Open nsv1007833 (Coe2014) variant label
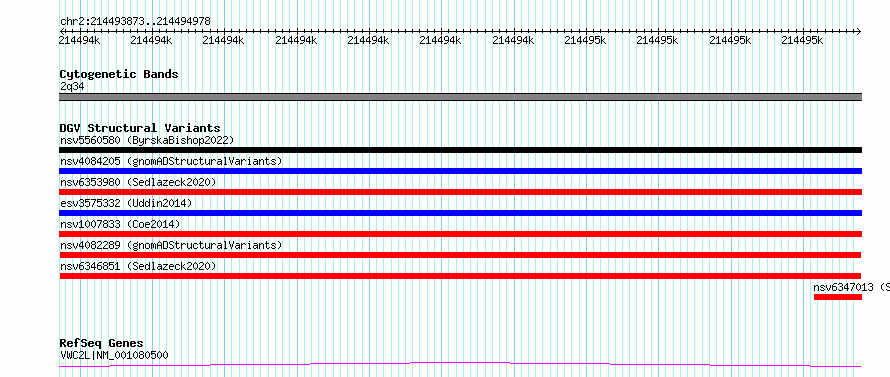The width and height of the screenshot is (890, 377). click(120, 224)
